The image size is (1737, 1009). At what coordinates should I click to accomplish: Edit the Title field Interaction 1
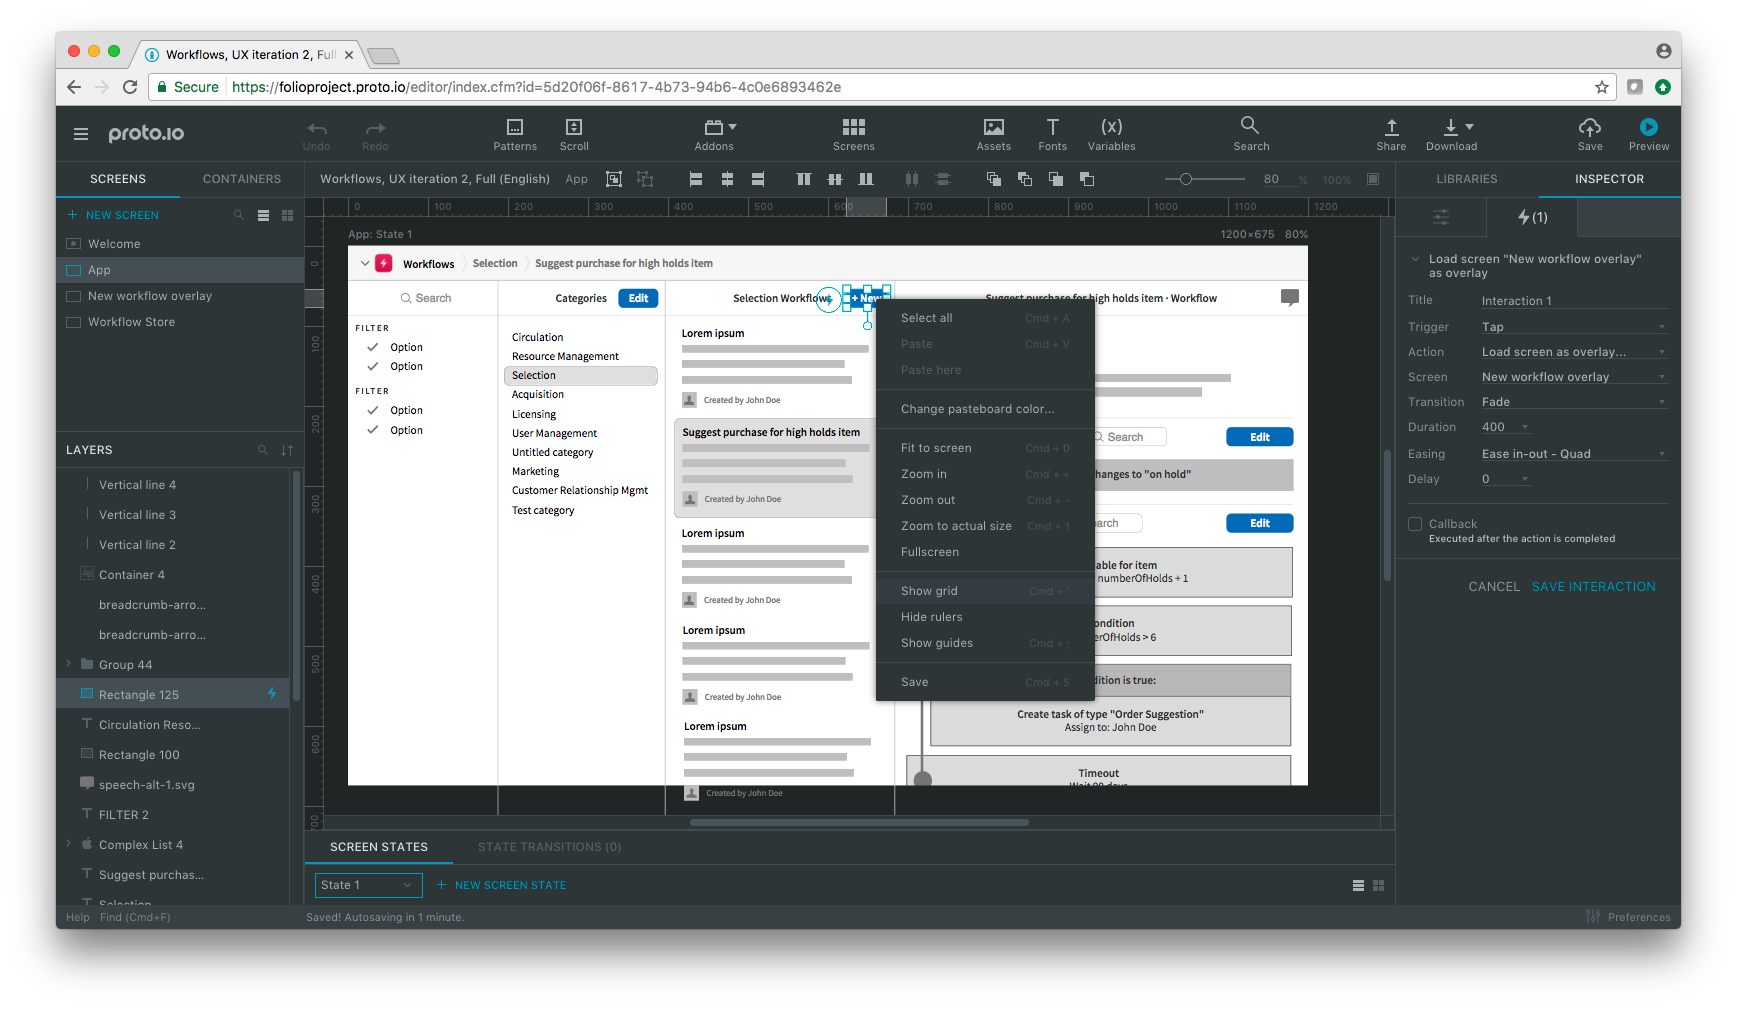coord(1574,301)
